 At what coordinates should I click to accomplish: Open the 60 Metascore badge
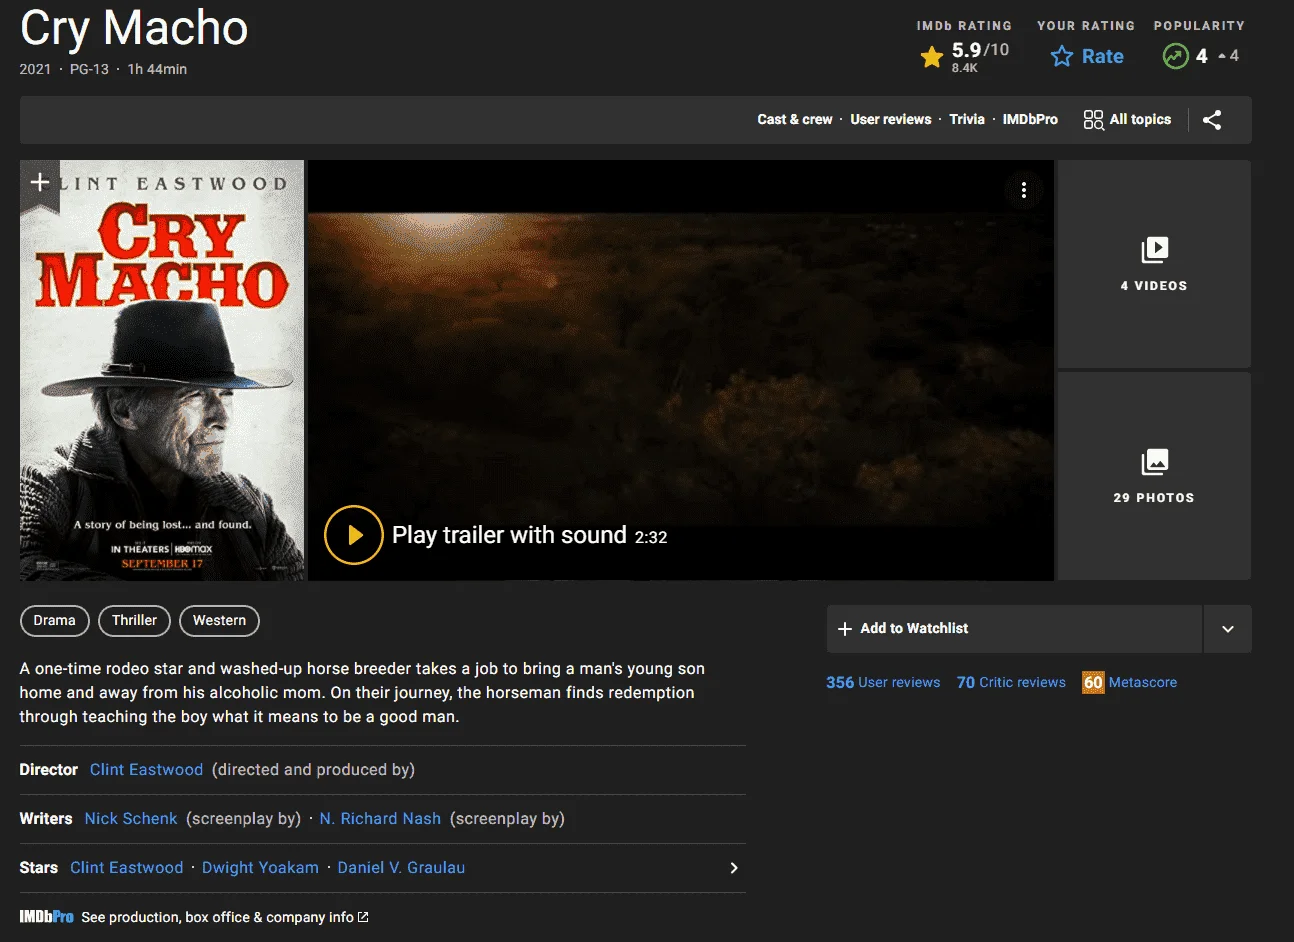pyautogui.click(x=1093, y=683)
